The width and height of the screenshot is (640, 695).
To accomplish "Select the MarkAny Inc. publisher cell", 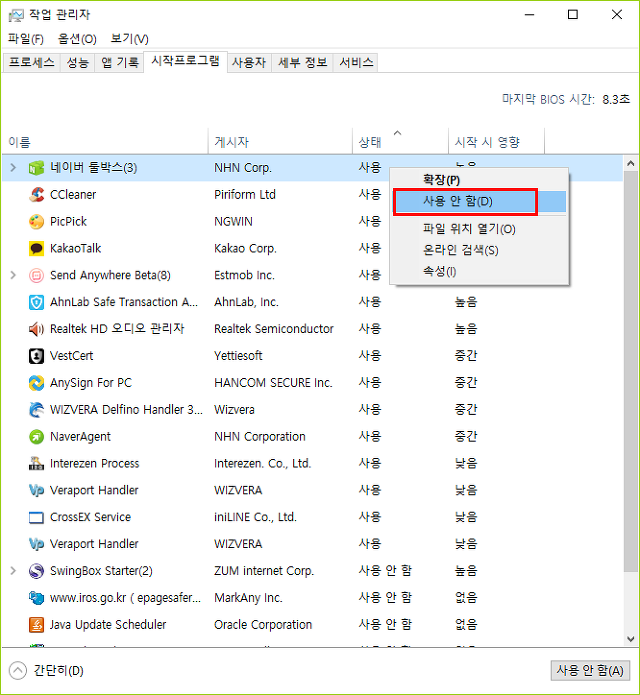I will [248, 598].
